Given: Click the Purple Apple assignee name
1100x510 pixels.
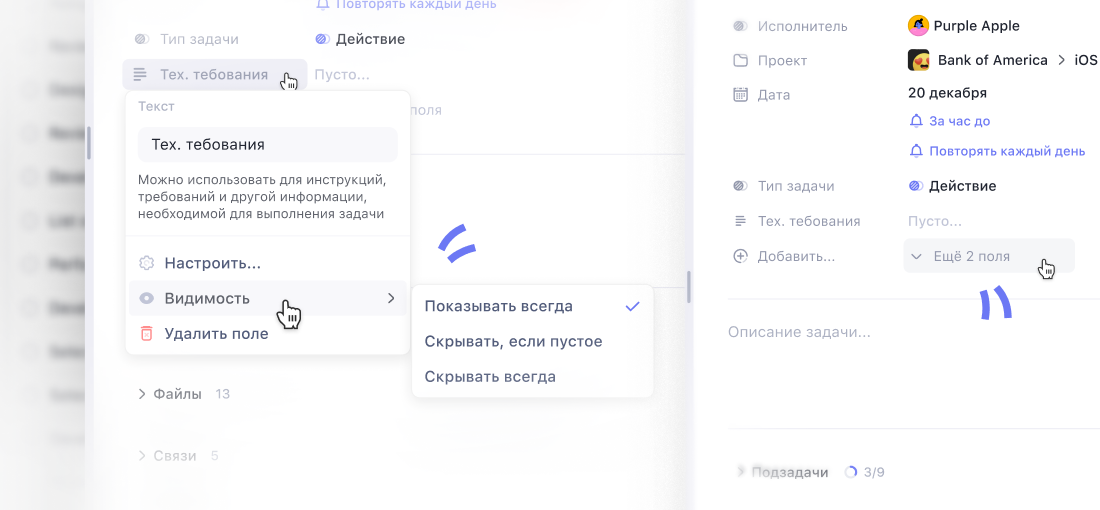Looking at the screenshot, I should click(x=977, y=26).
